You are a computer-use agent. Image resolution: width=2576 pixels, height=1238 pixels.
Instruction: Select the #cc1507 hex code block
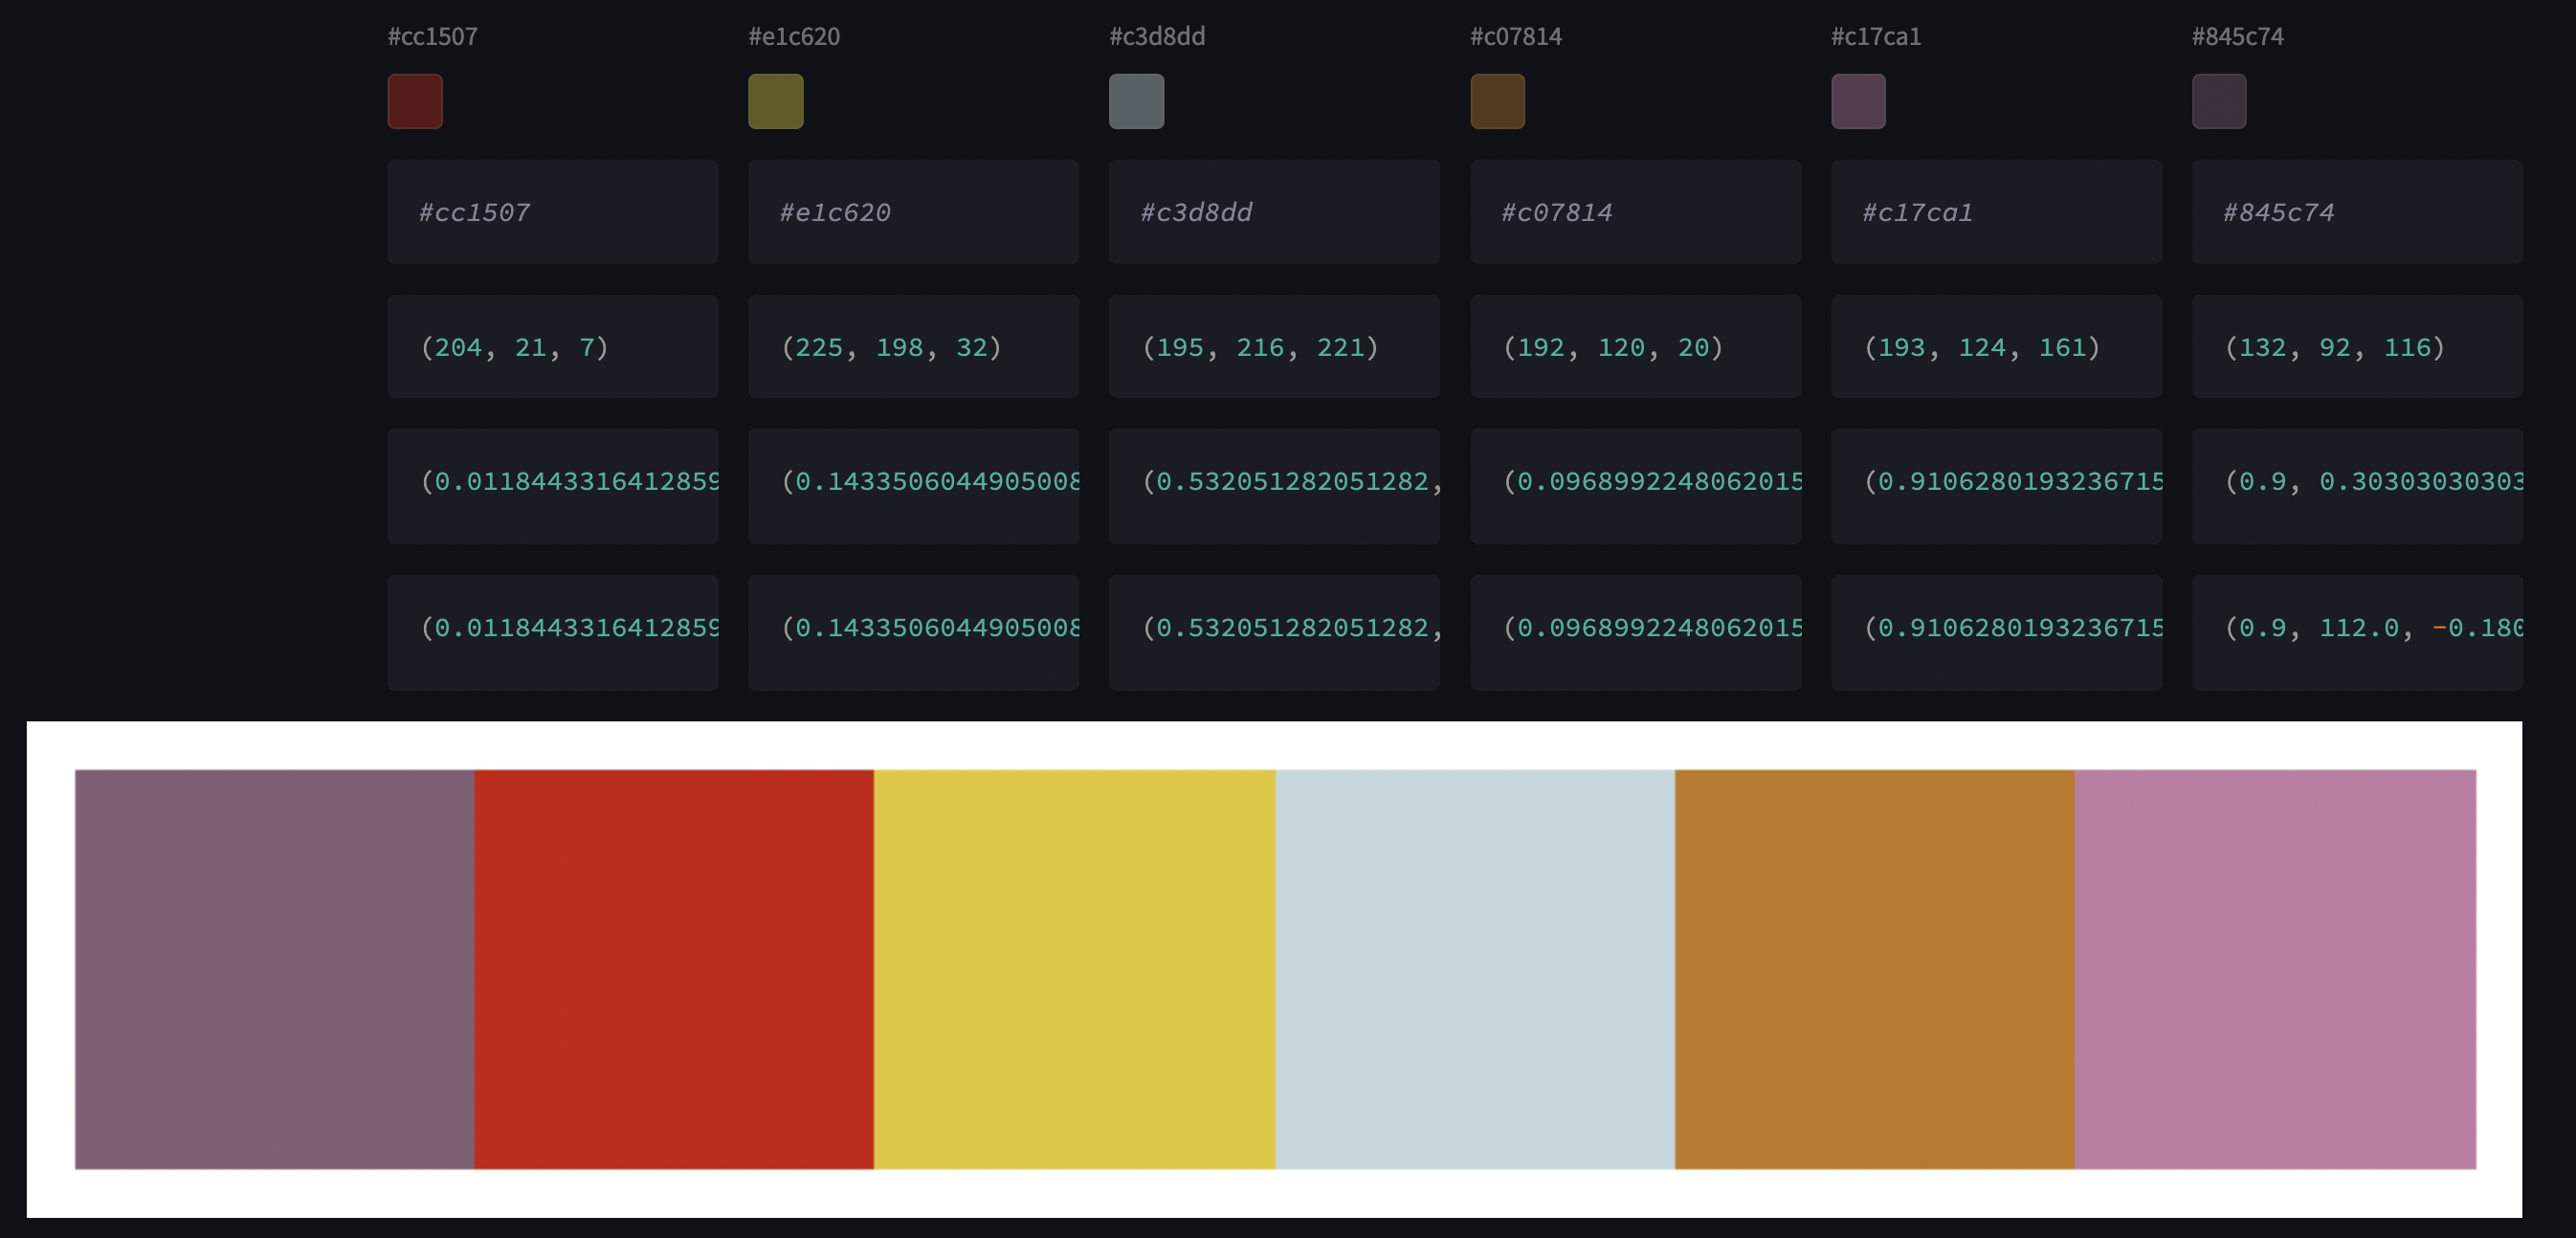(x=552, y=212)
